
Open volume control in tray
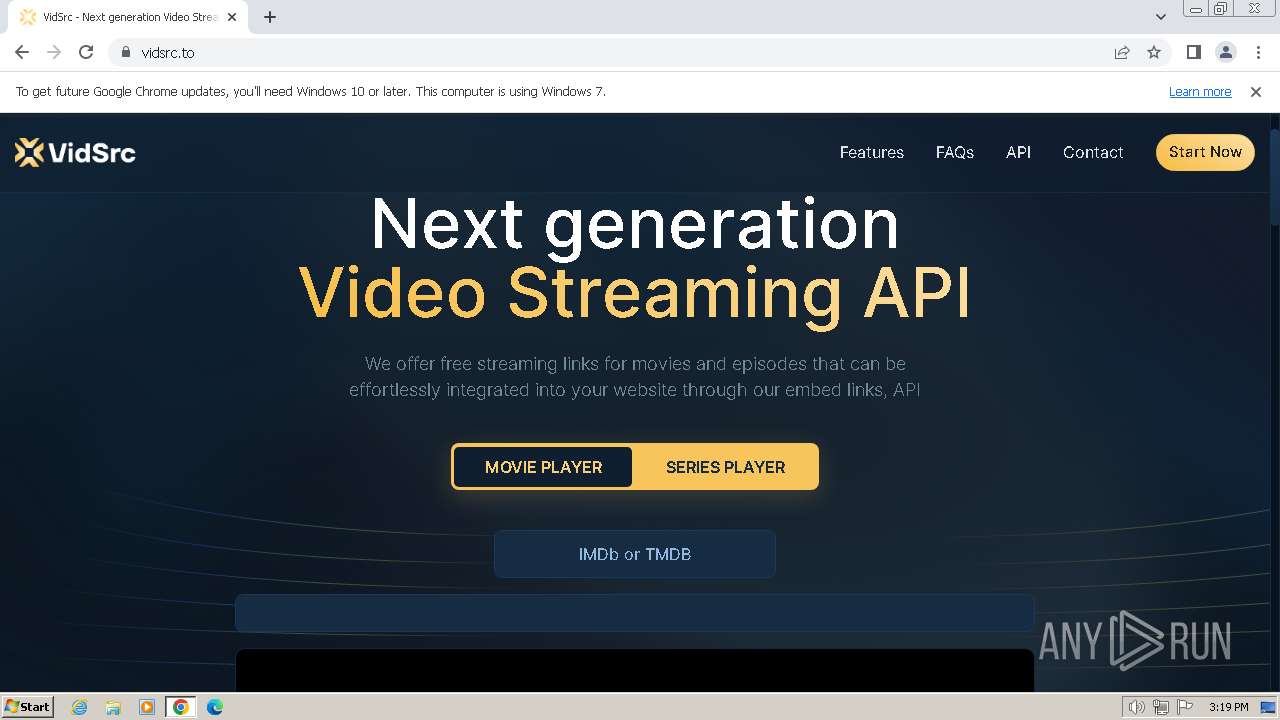(1136, 707)
